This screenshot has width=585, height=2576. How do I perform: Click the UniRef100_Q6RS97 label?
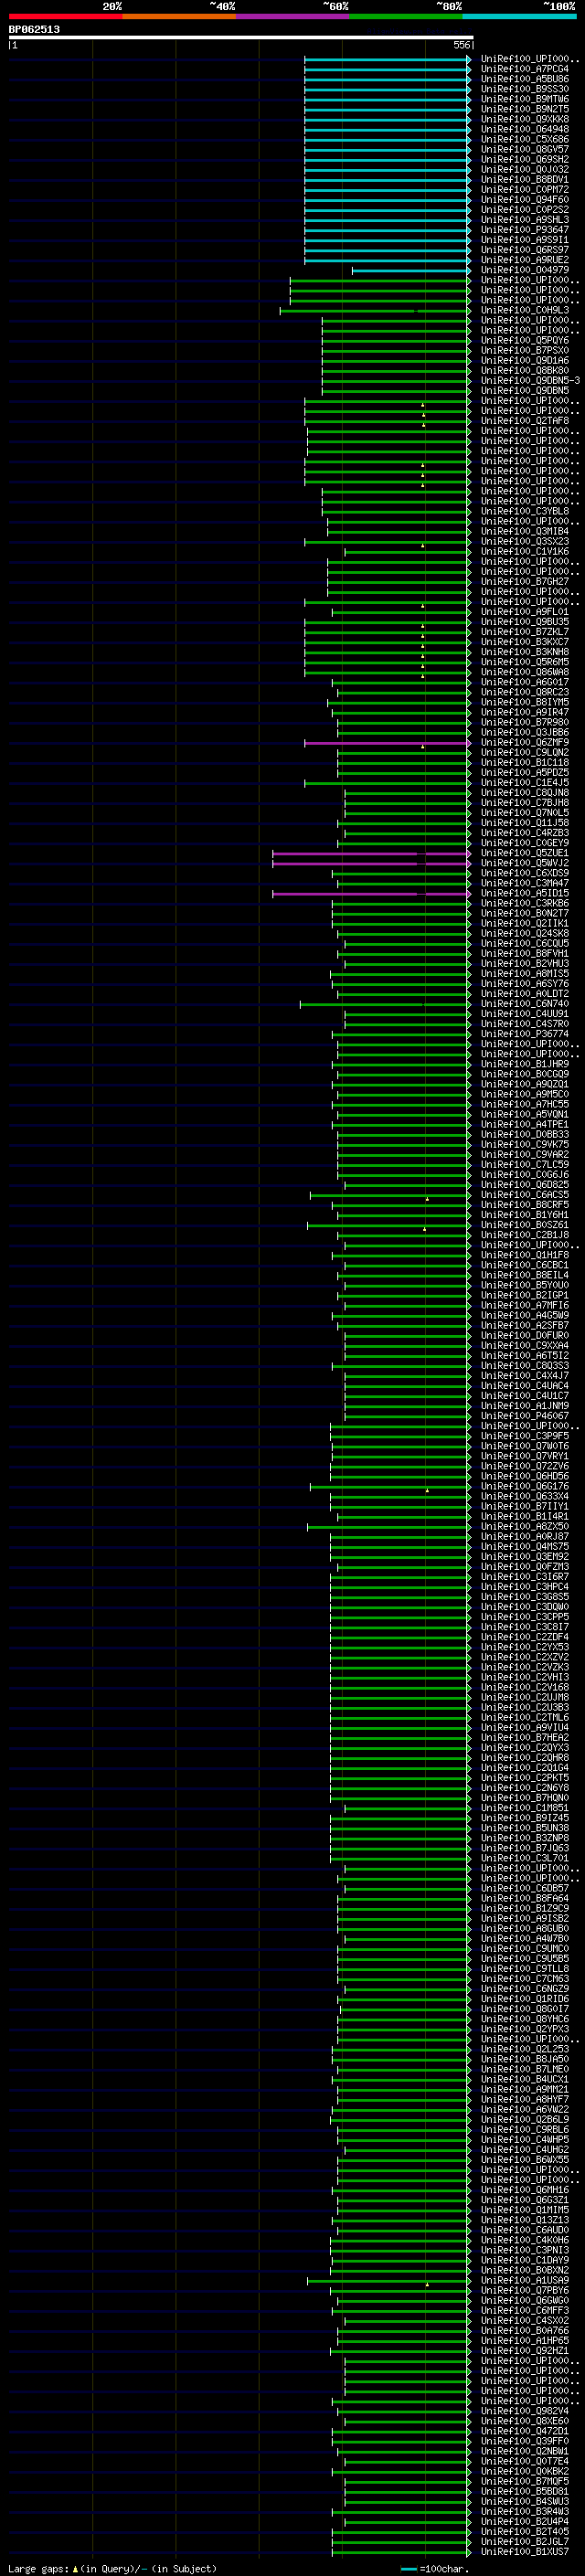coord(524,250)
